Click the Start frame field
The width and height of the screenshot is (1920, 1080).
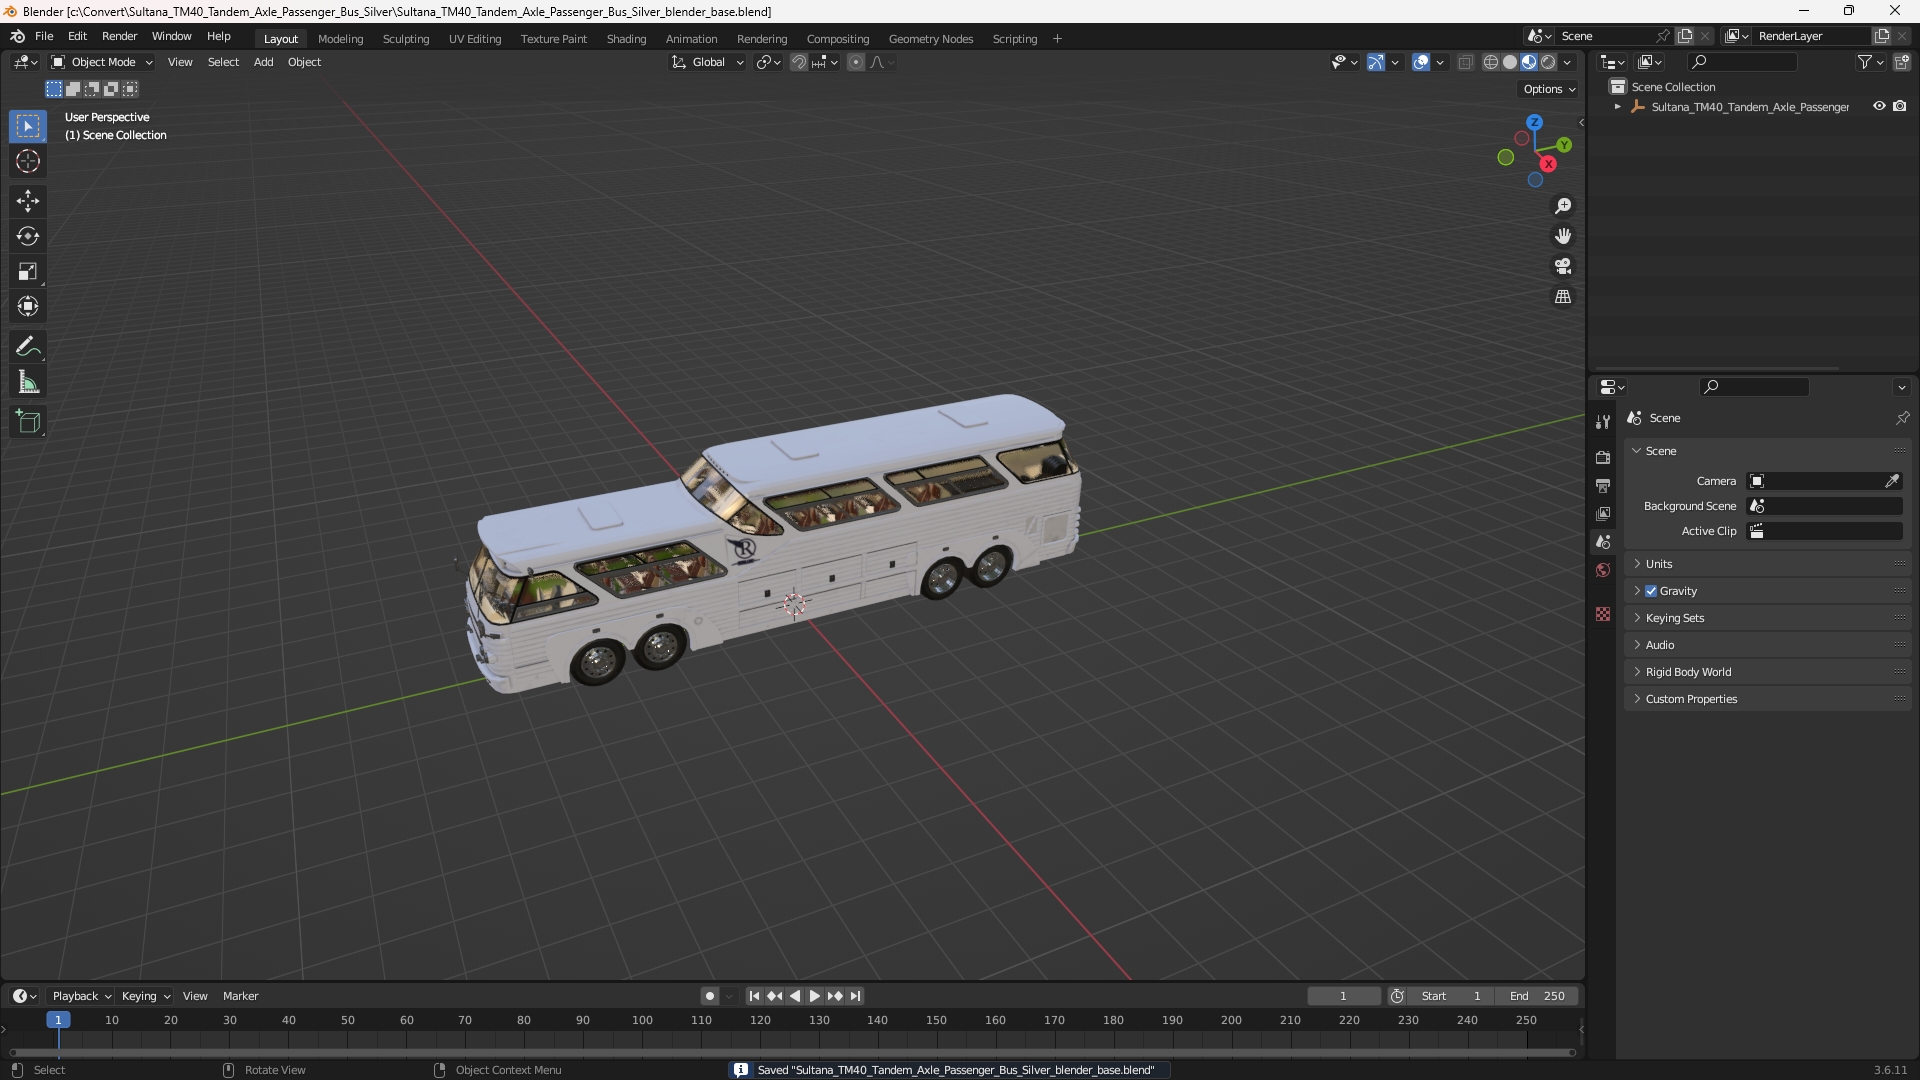[x=1450, y=996]
